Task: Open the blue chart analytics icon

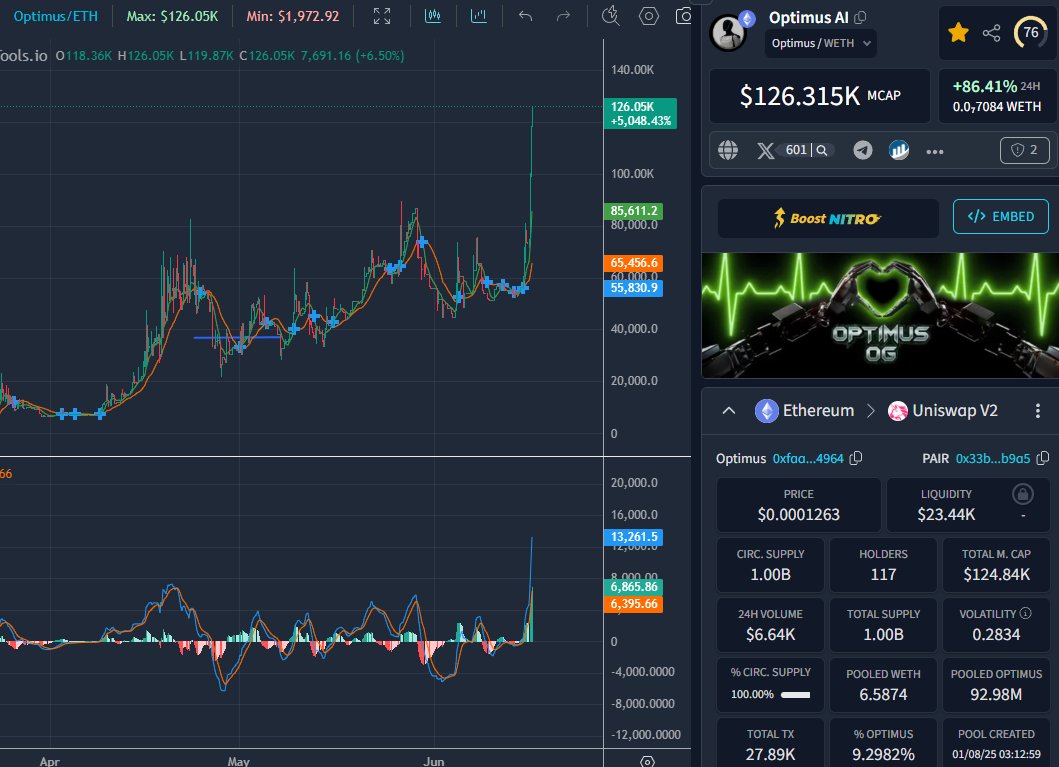Action: (899, 150)
